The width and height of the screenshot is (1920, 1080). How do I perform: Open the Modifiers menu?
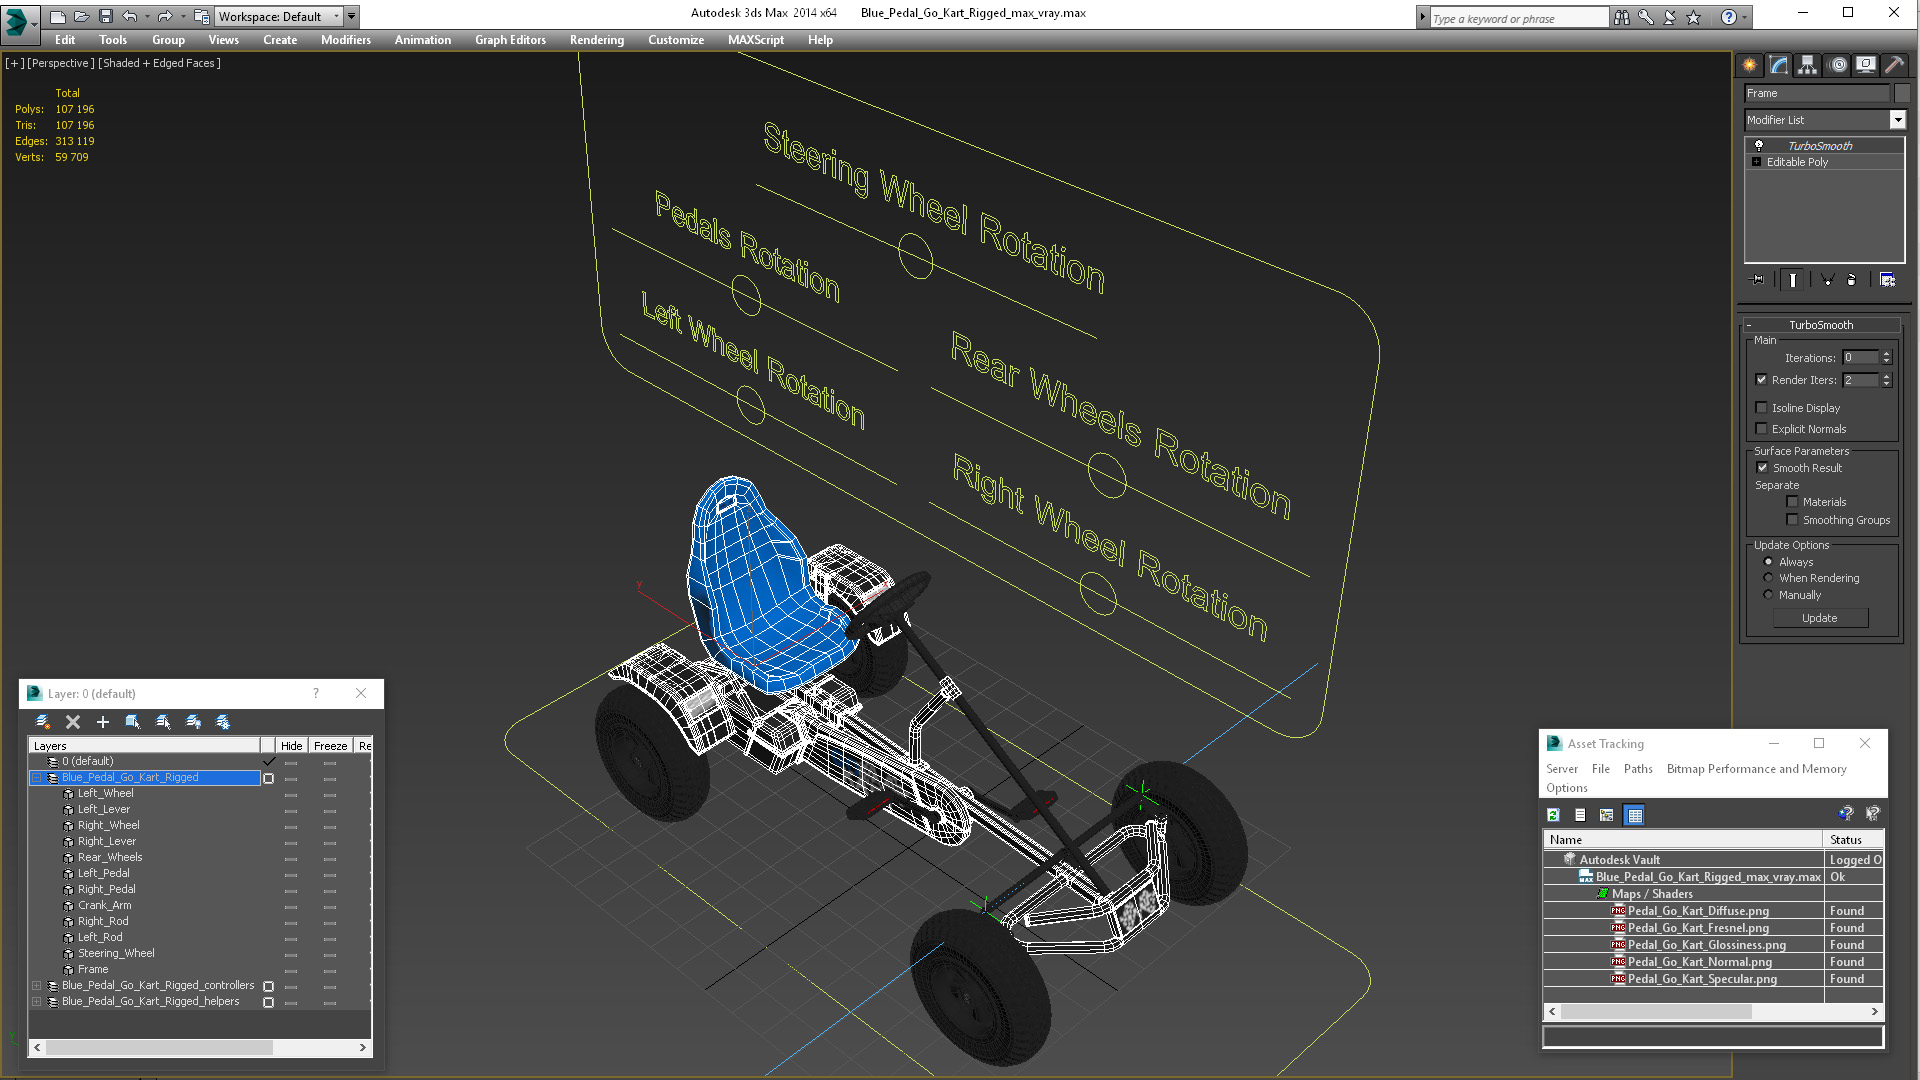click(345, 40)
